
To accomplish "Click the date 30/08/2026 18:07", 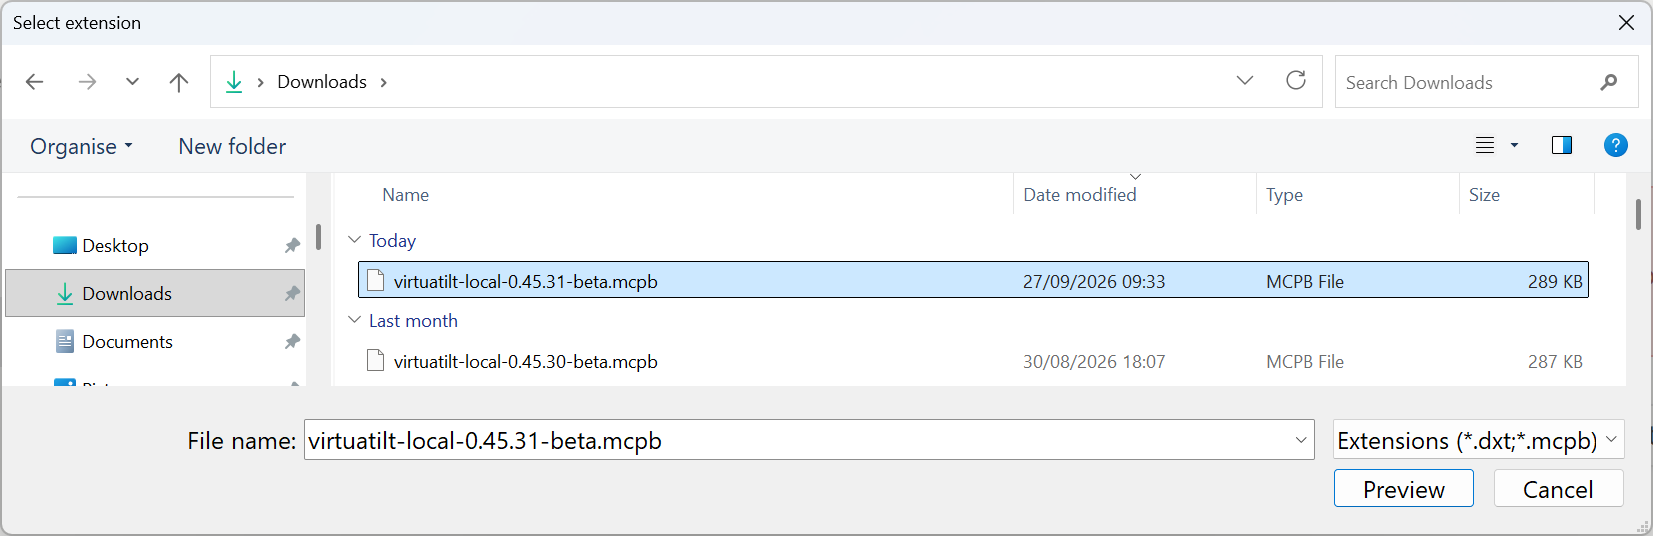I will tap(1094, 362).
